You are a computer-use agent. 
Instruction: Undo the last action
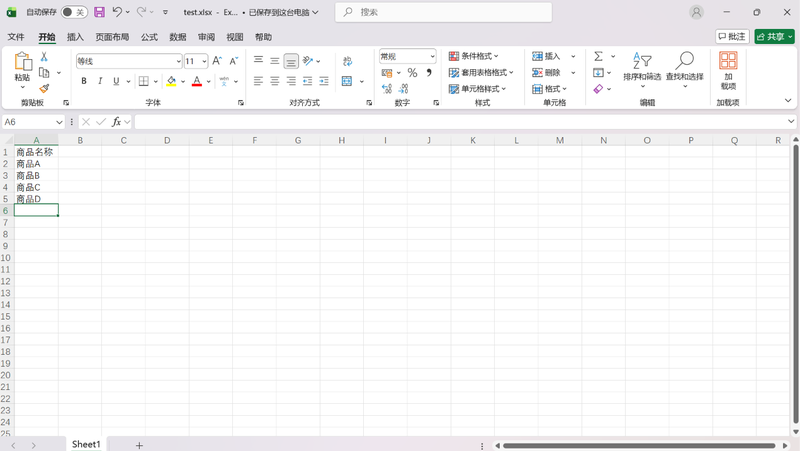click(117, 12)
